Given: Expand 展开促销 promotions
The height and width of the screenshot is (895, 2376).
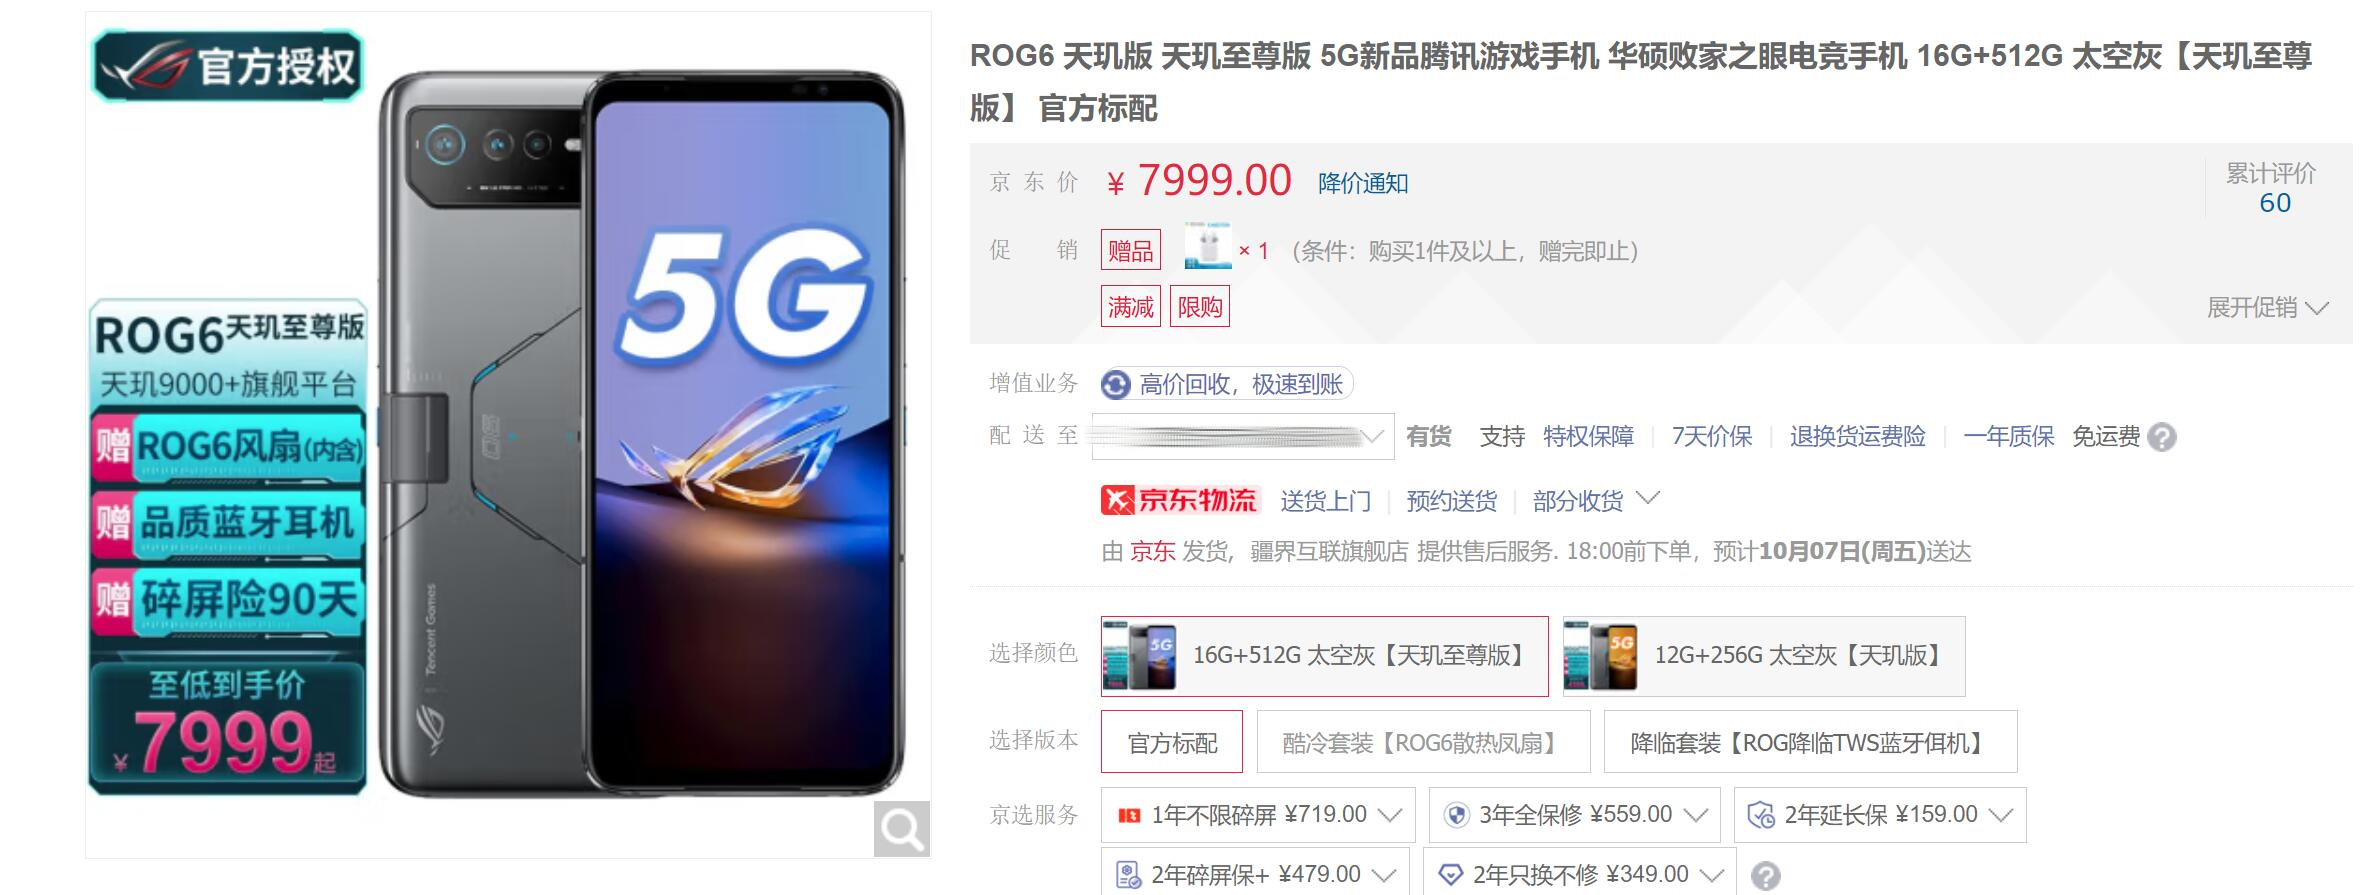Looking at the screenshot, I should pos(2268,308).
